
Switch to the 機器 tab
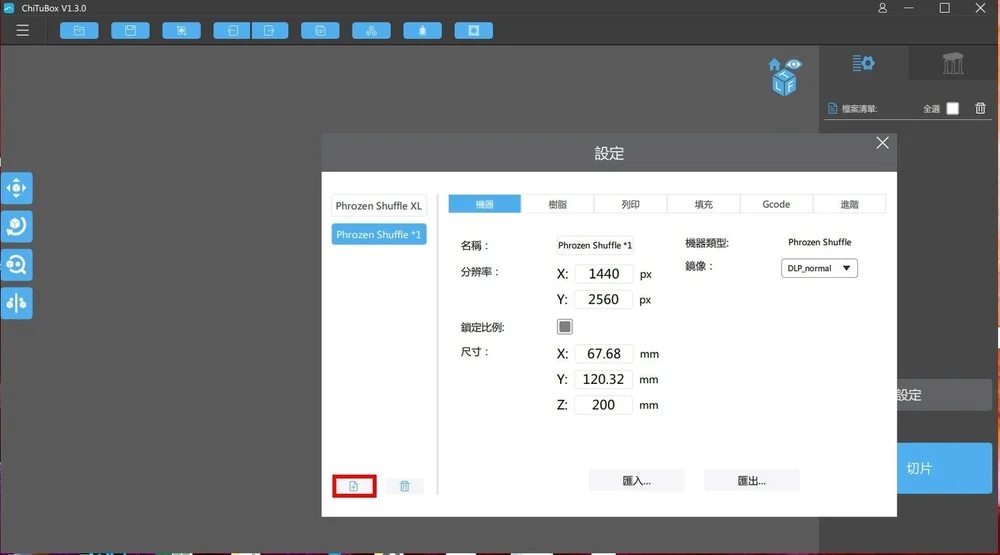coord(485,204)
